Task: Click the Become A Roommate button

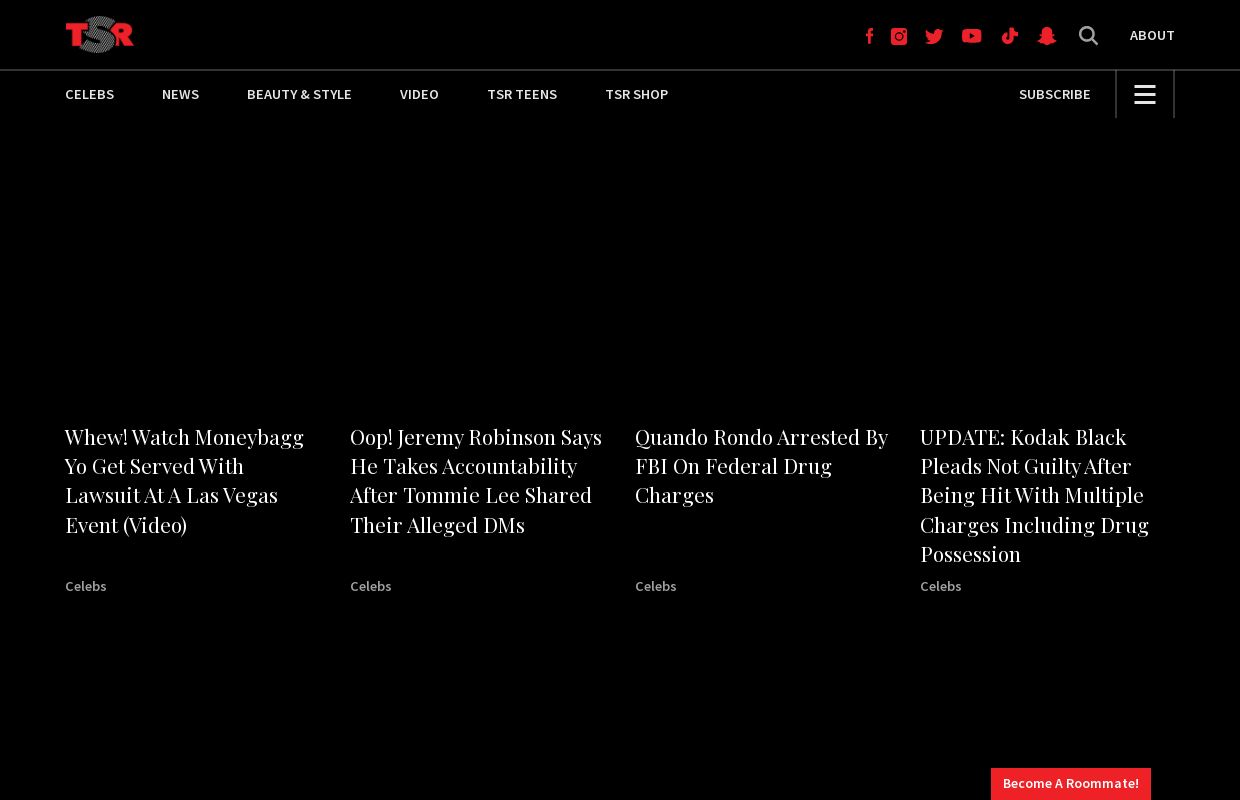Action: [x=1070, y=784]
